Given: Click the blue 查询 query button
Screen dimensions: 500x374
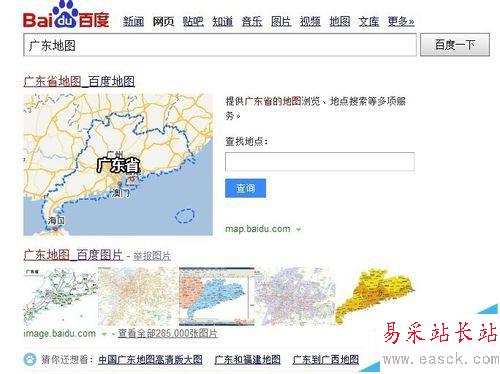Looking at the screenshot, I should click(245, 188).
